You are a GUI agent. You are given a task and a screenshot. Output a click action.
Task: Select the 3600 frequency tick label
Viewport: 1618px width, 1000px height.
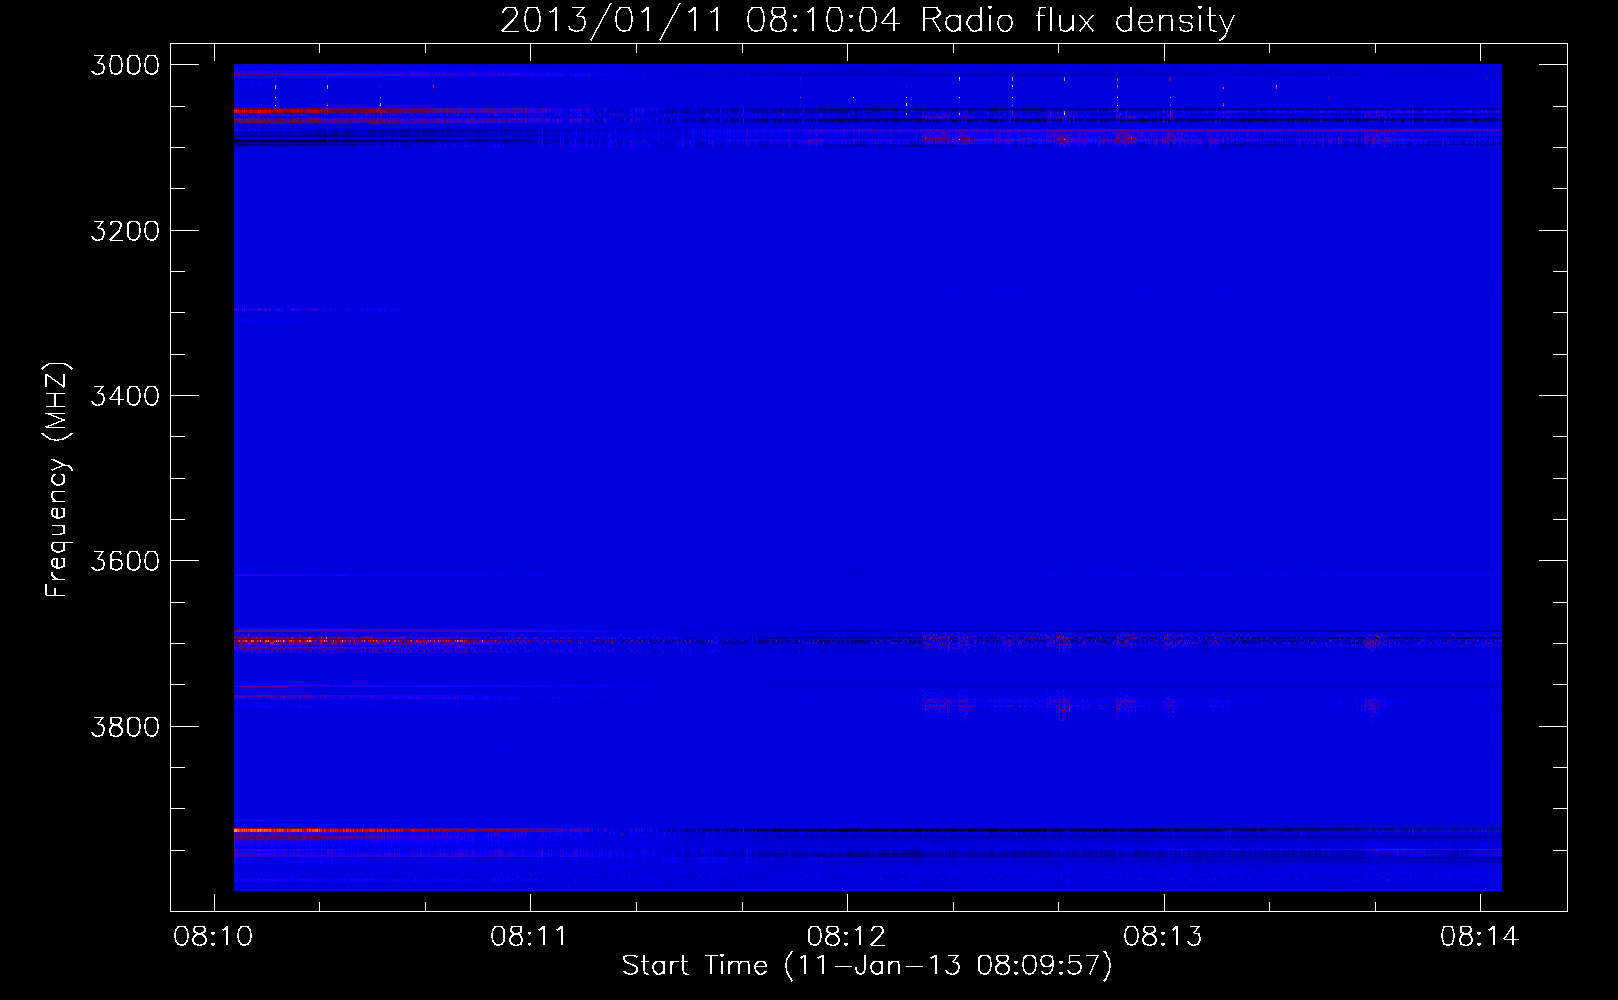pyautogui.click(x=125, y=561)
